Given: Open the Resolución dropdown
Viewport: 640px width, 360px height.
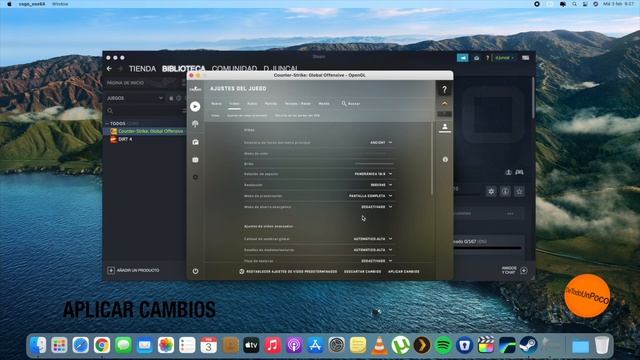Looking at the screenshot, I should [x=381, y=185].
